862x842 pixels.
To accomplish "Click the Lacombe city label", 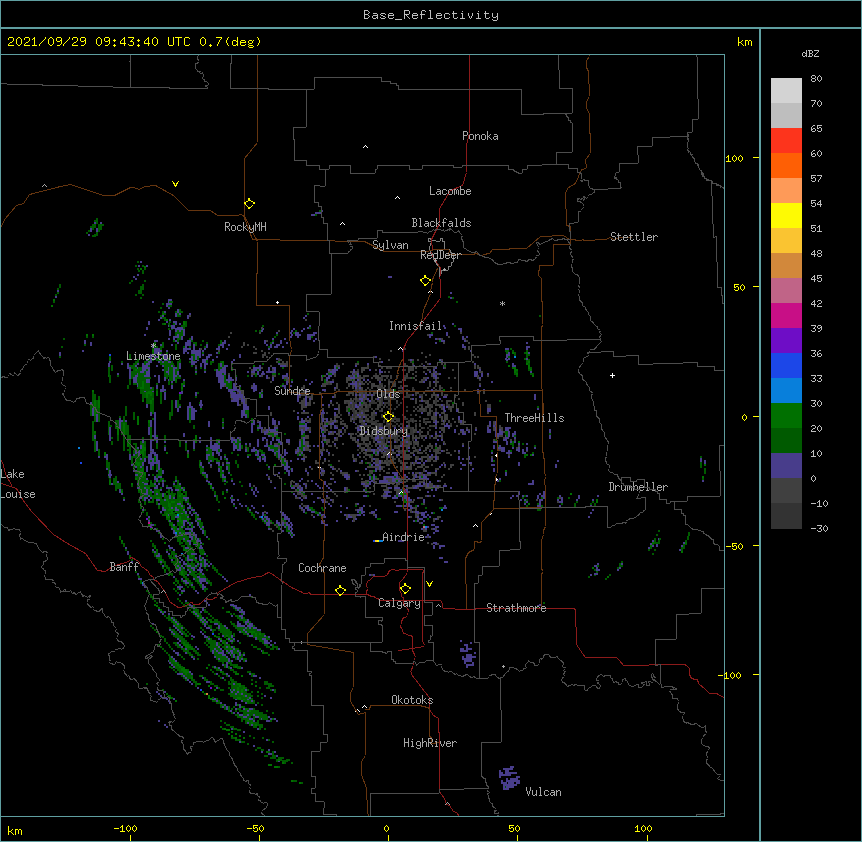I will tap(450, 191).
